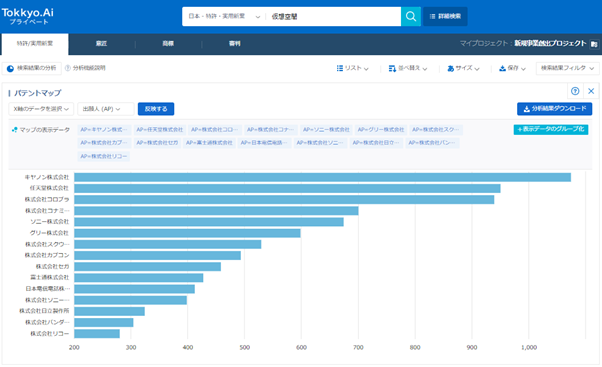The height and width of the screenshot is (367, 602).
Task: Select the AP=株式会社日立 data tag
Action: click(x=376, y=143)
